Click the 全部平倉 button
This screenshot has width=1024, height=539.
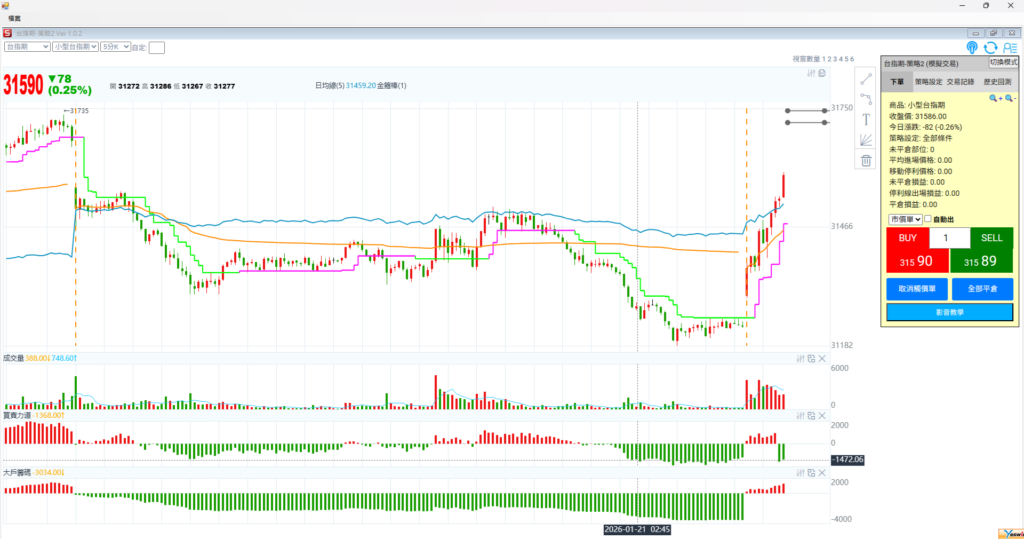[x=981, y=288]
